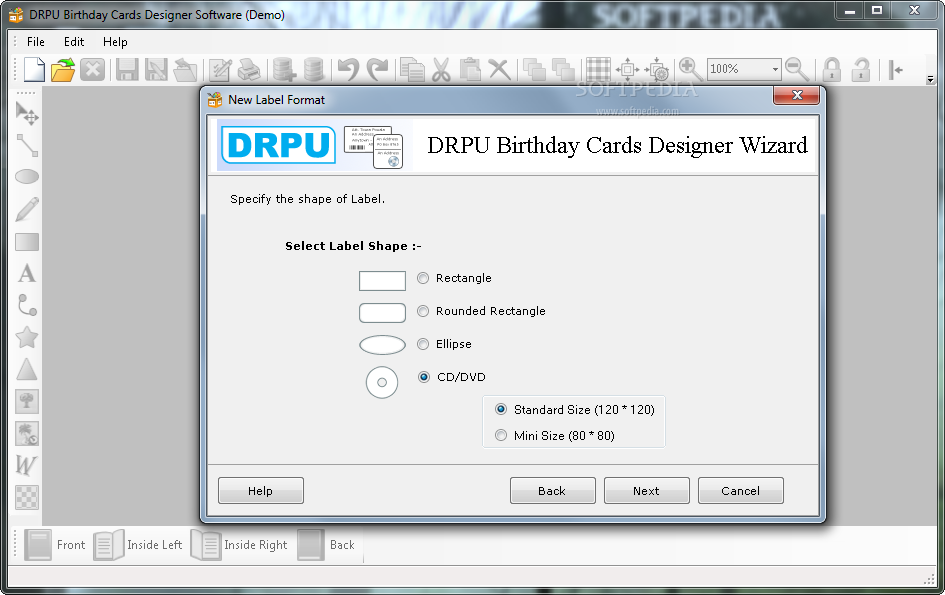Select the pencil tool
The width and height of the screenshot is (945, 595).
tap(27, 209)
